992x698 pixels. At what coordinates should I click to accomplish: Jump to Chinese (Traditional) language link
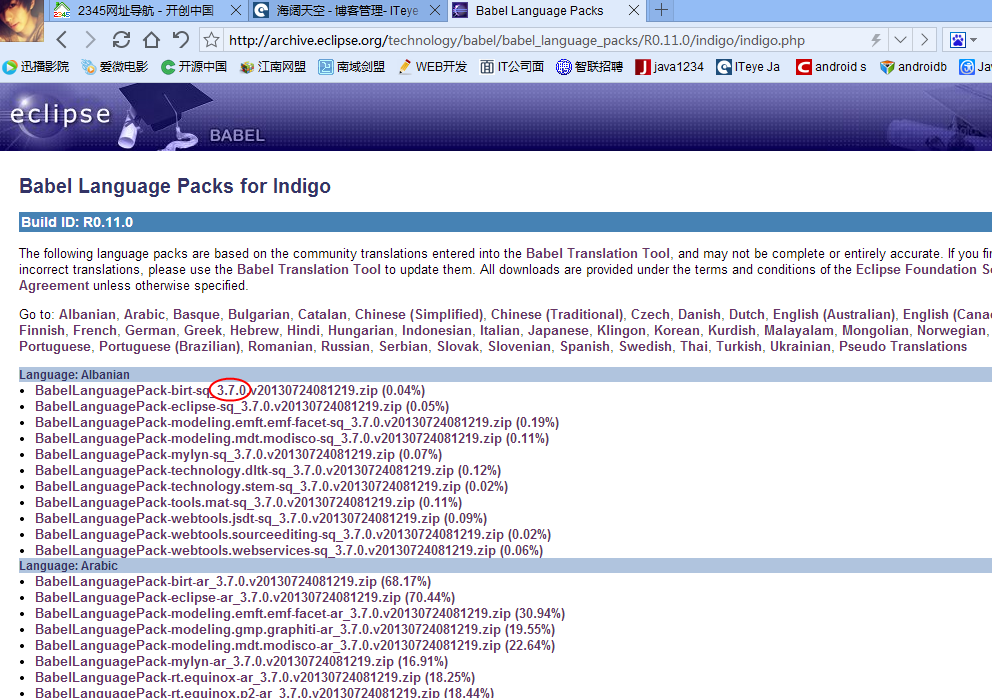(557, 315)
